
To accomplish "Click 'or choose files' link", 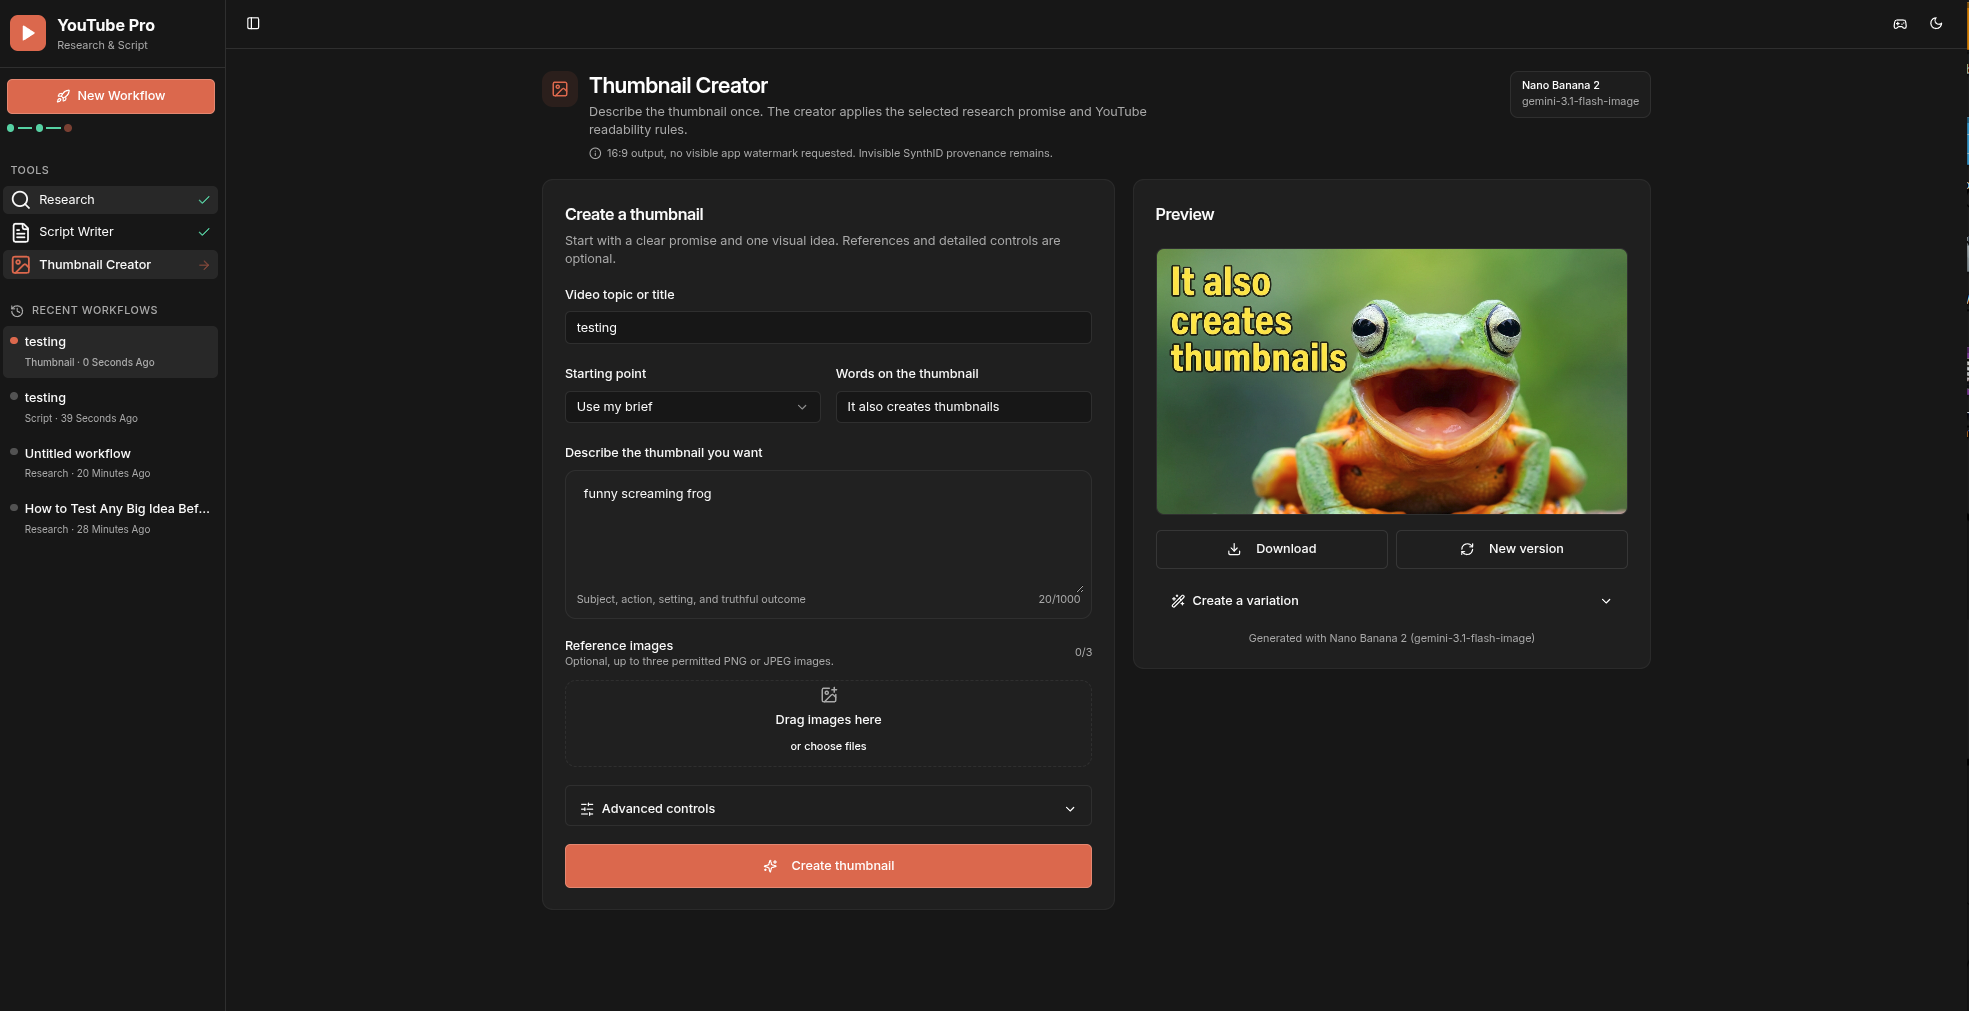I will click(x=828, y=747).
